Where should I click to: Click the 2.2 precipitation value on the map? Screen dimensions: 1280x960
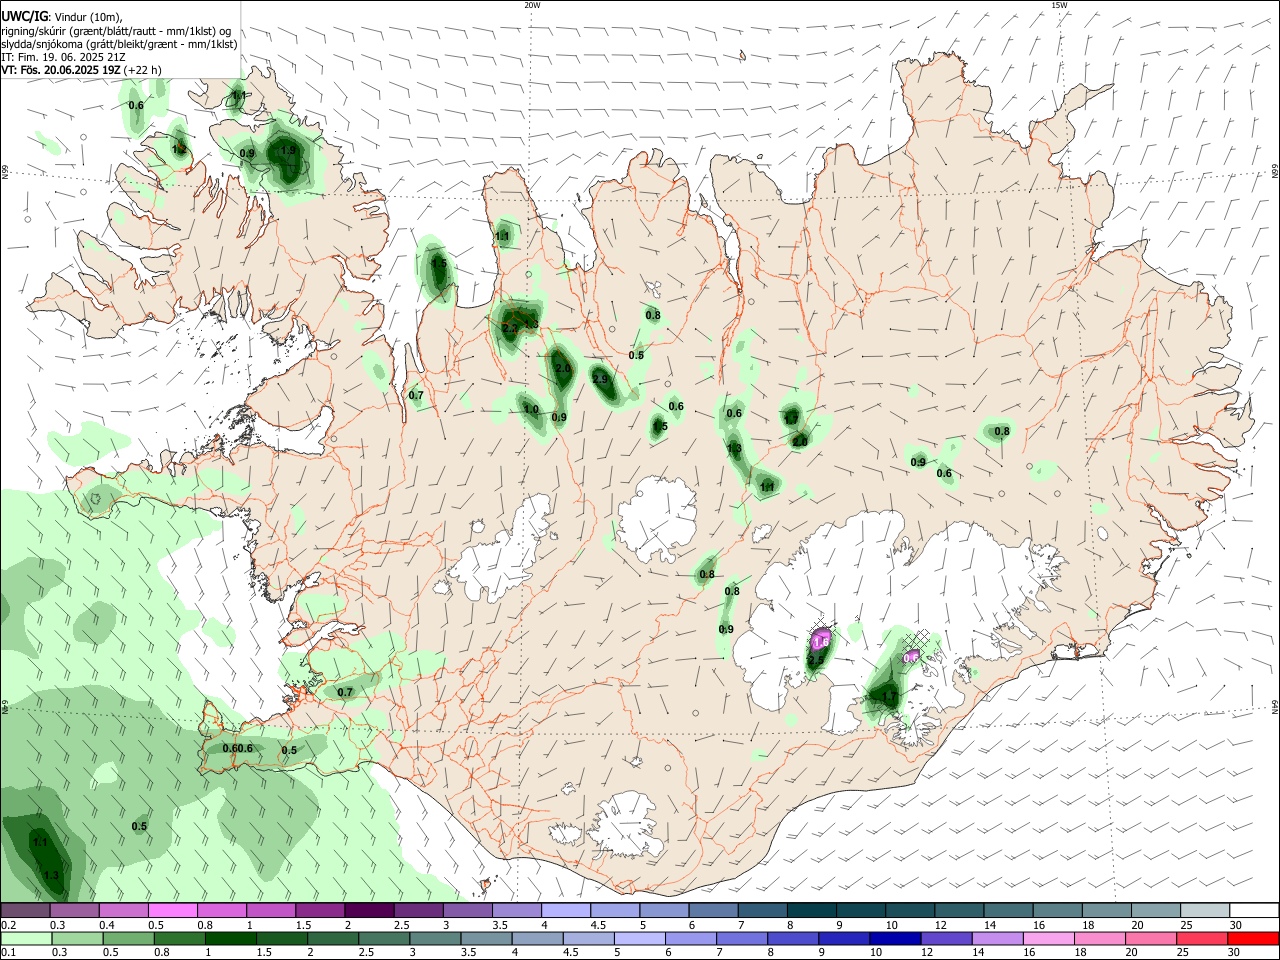[509, 329]
